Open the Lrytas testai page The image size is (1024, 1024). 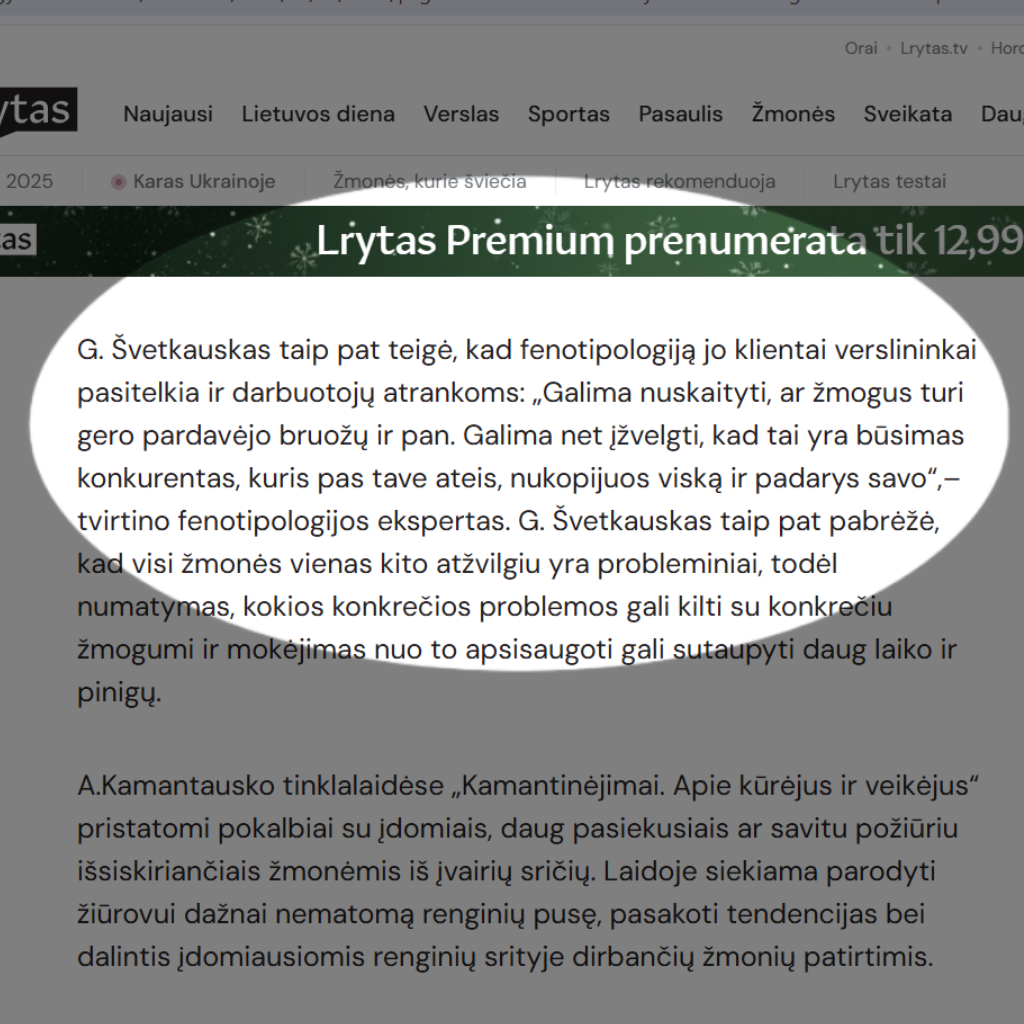coord(890,182)
